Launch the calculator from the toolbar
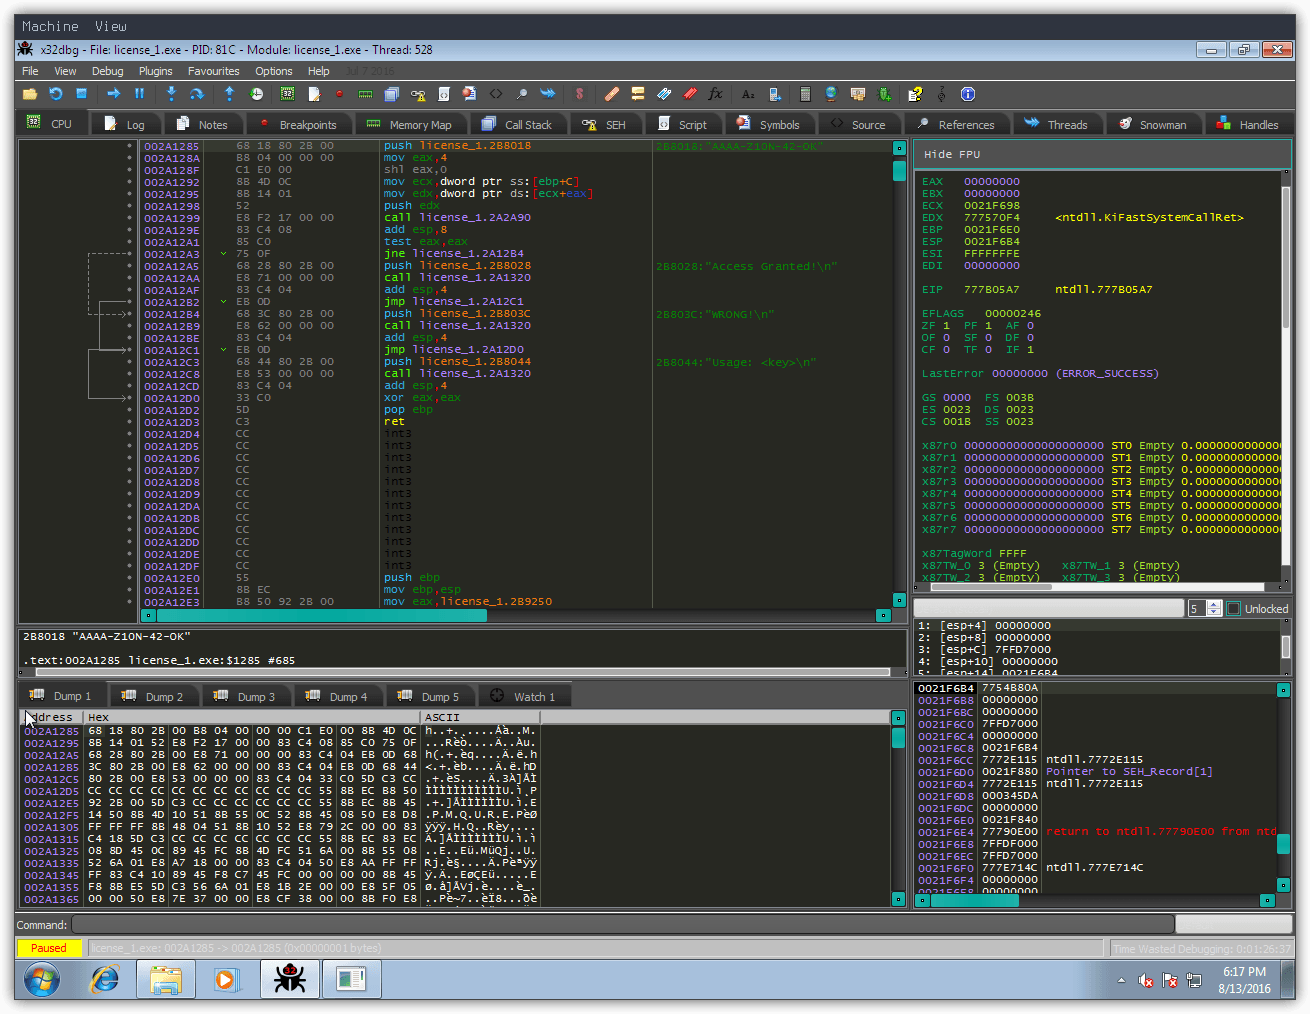 pos(805,94)
